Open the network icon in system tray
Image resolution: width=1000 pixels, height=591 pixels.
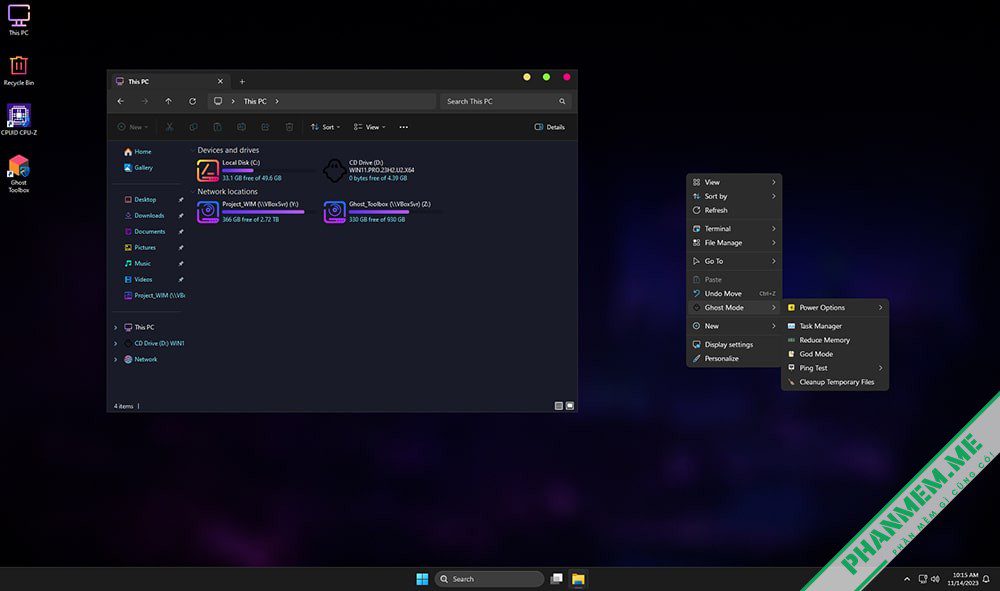[922, 579]
